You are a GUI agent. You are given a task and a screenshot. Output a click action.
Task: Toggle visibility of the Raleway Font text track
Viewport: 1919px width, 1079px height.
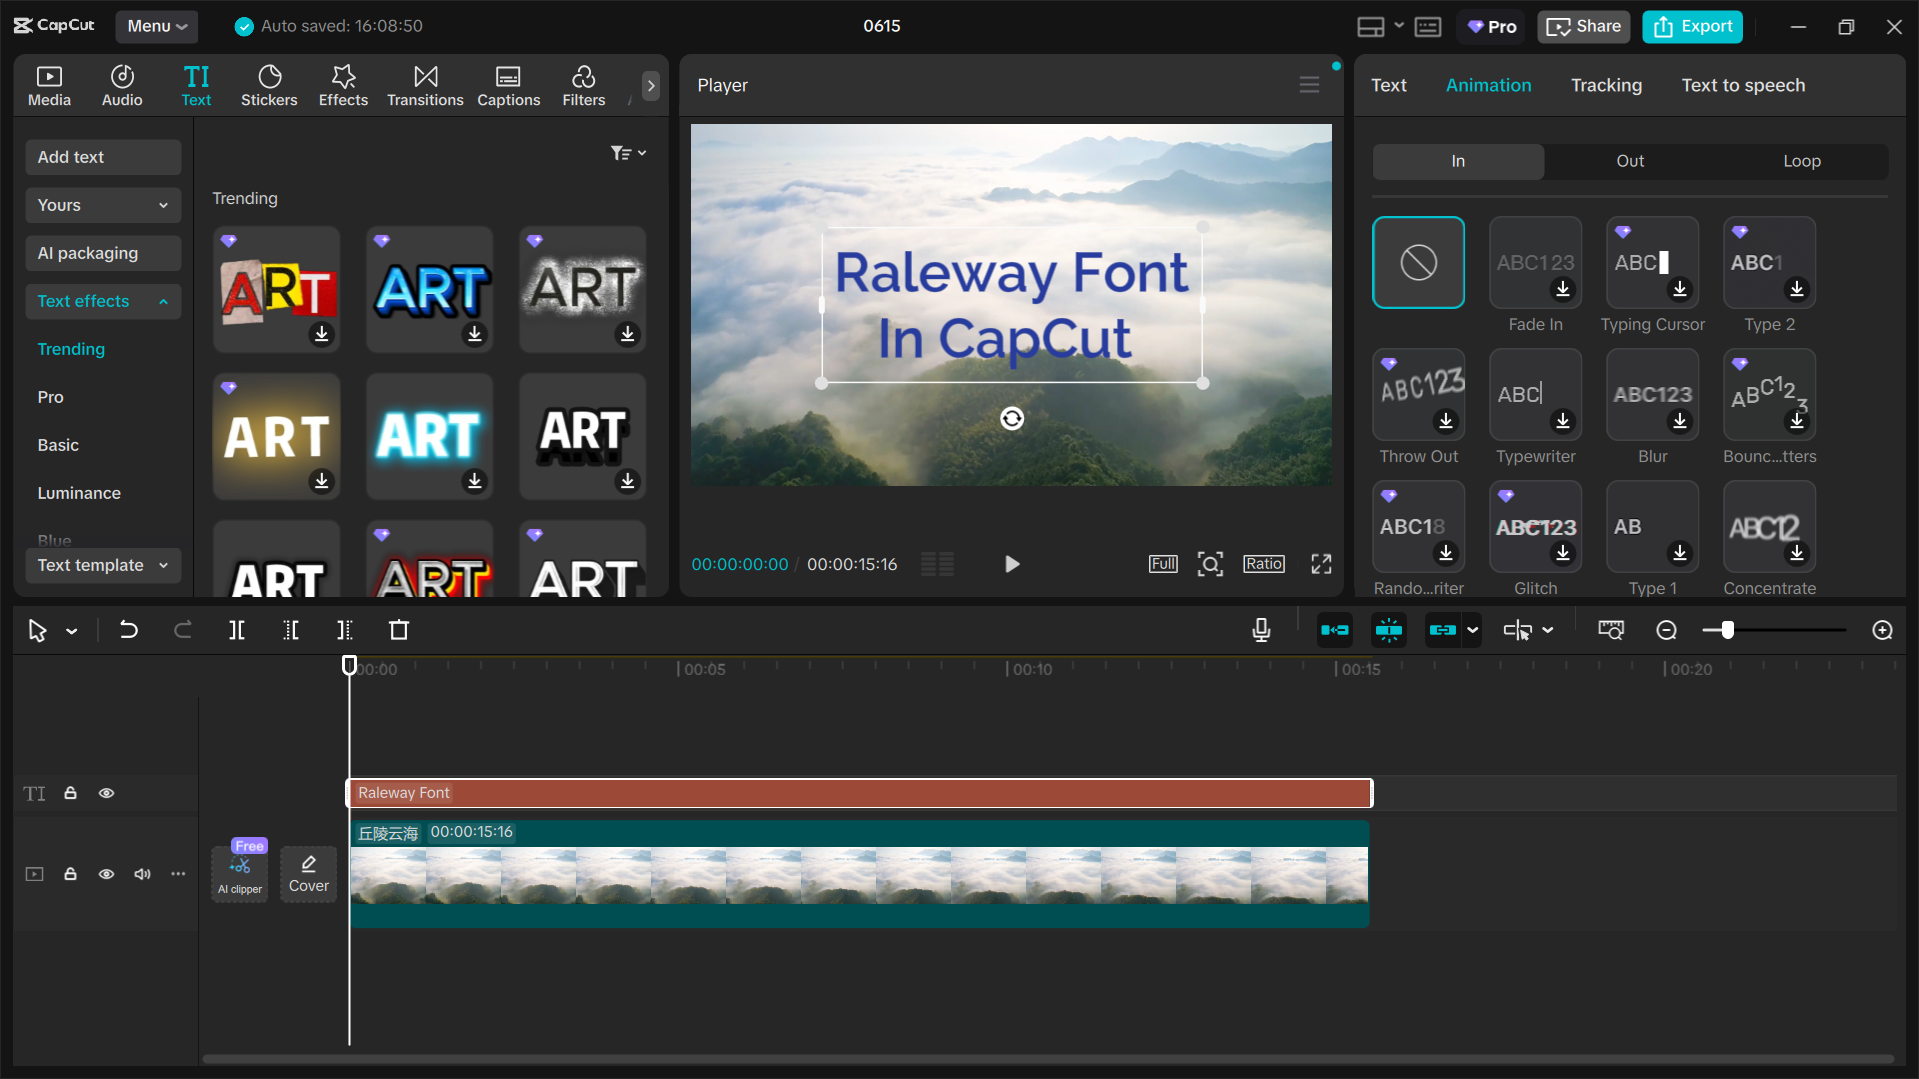click(106, 793)
